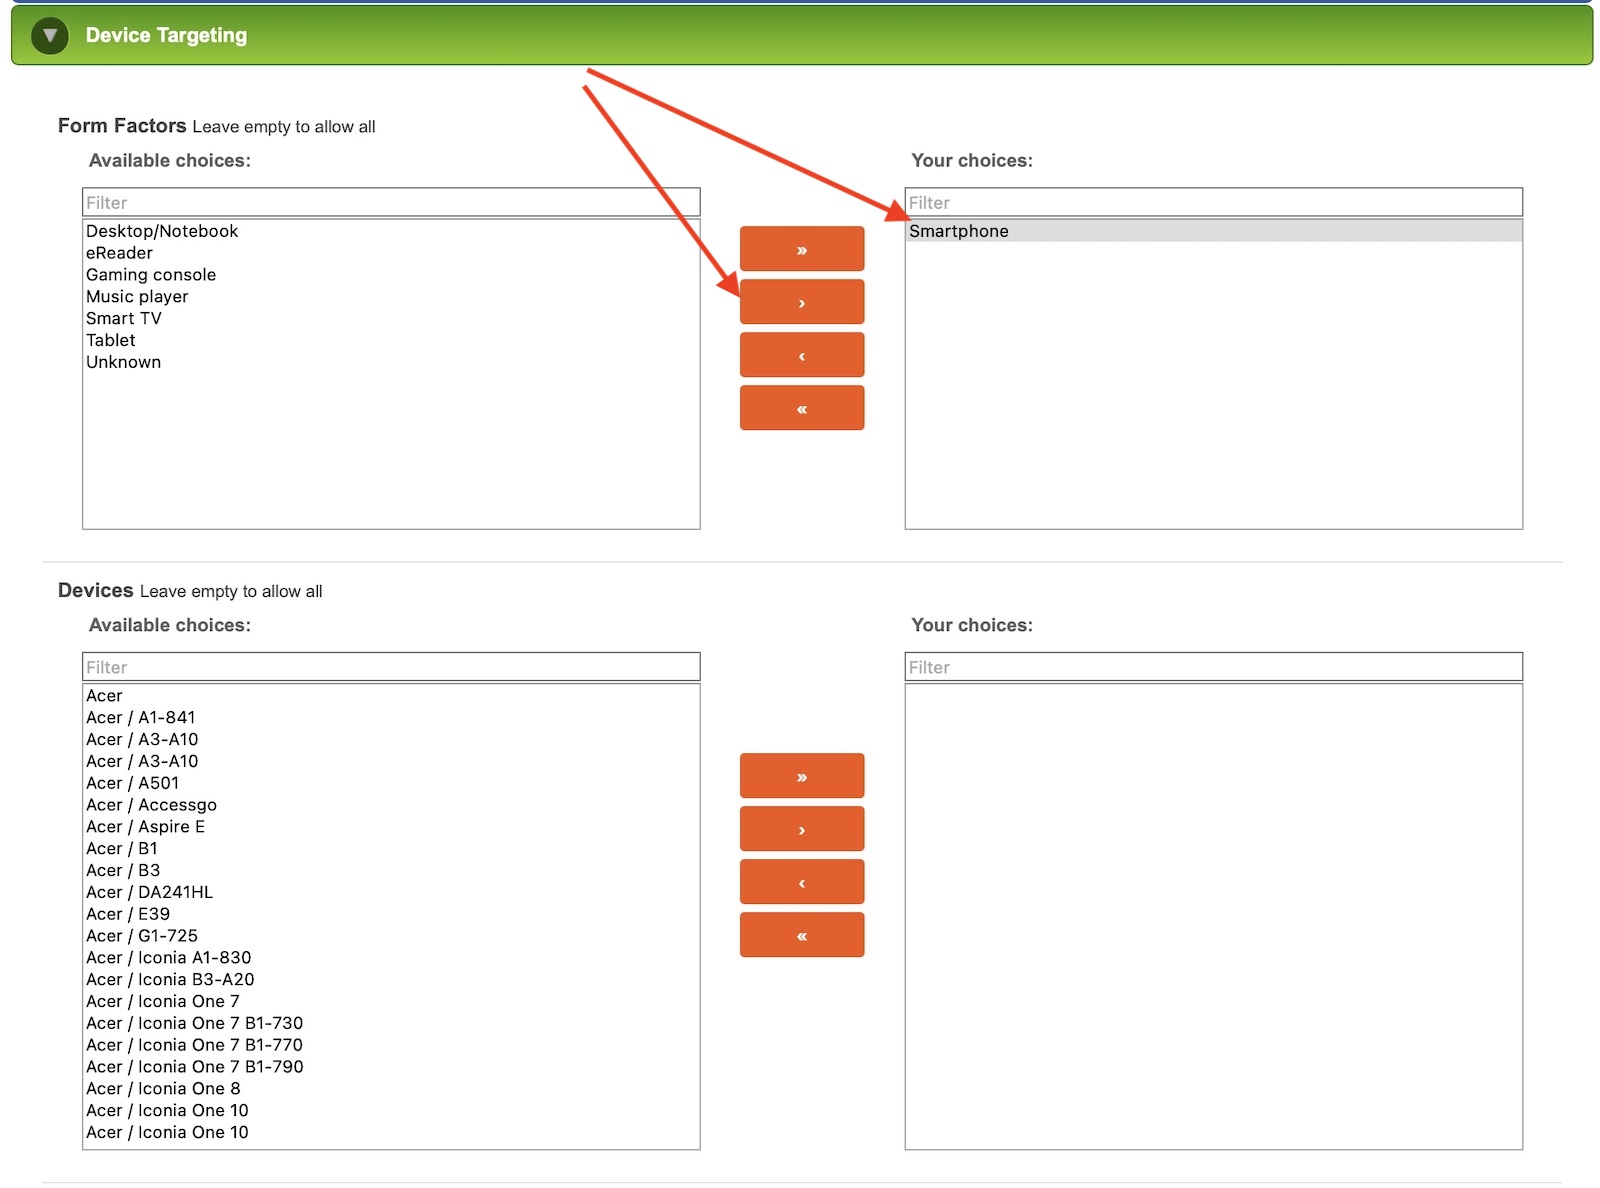Select Acer / Aspire E device
Image resolution: width=1600 pixels, height=1188 pixels.
point(145,827)
